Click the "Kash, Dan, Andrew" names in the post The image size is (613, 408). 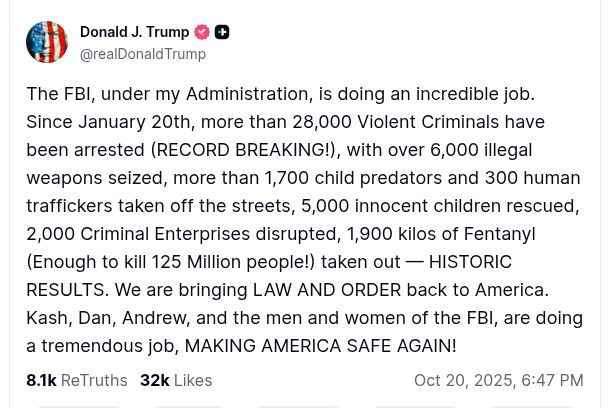tap(106, 317)
